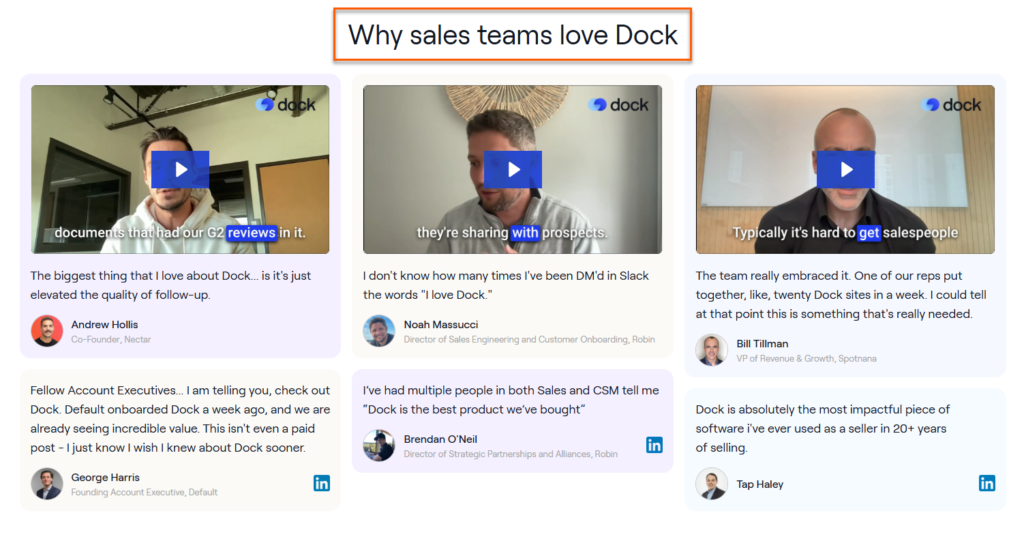Play Bill Tillman's video testimonial
The image size is (1024, 537).
click(x=846, y=170)
